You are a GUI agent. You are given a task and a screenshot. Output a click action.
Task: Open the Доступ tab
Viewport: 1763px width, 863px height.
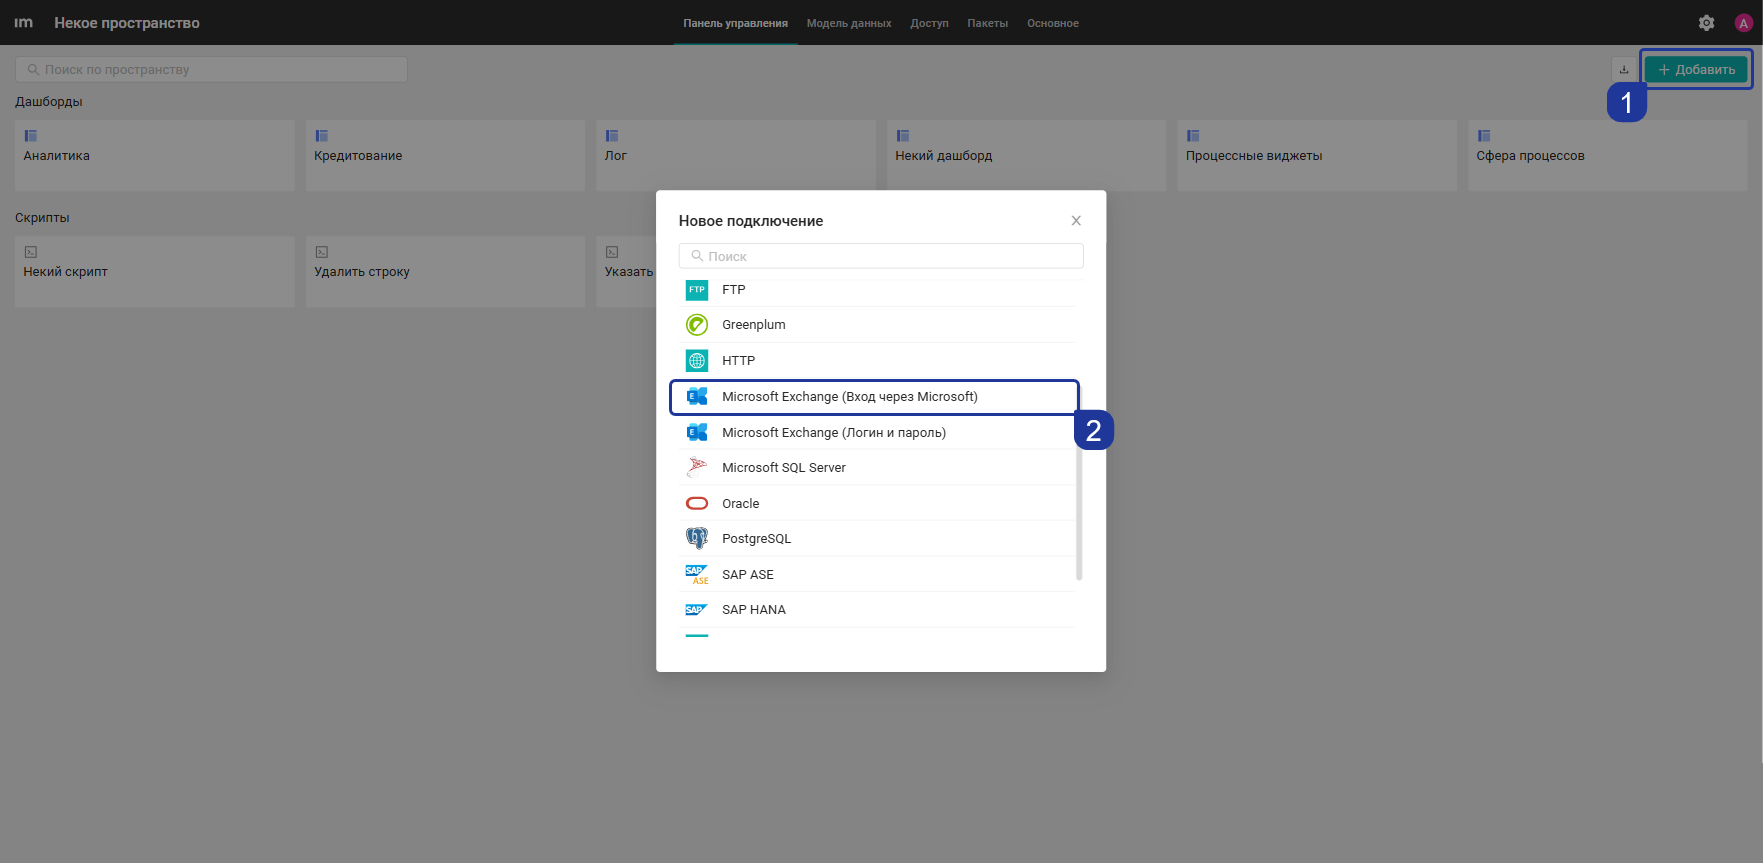pyautogui.click(x=929, y=23)
